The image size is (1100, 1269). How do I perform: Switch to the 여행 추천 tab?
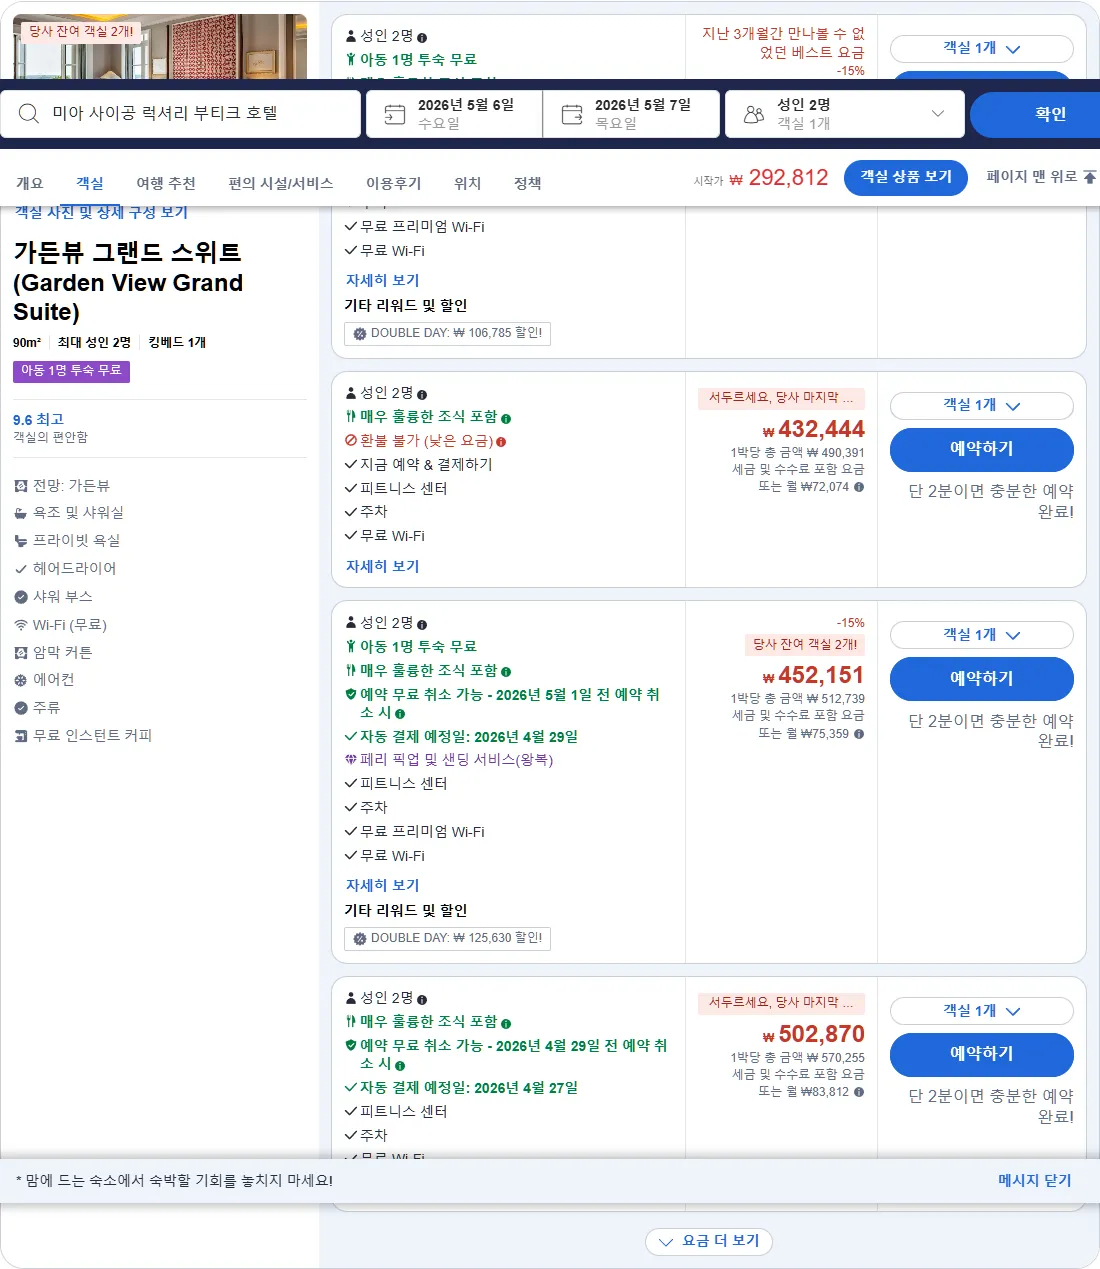click(x=166, y=183)
